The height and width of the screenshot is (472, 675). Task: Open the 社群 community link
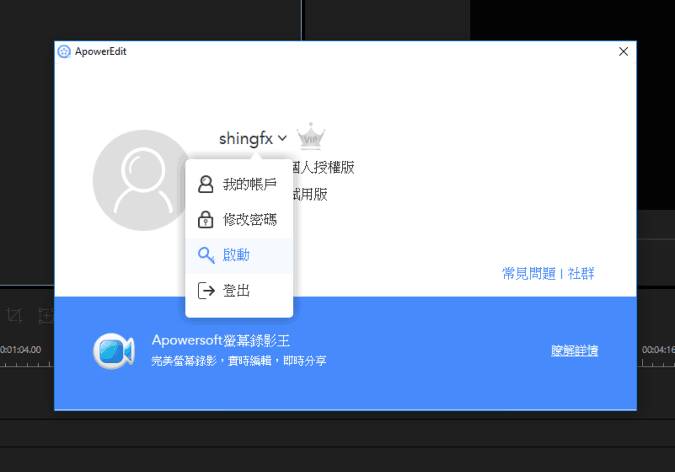click(x=581, y=273)
